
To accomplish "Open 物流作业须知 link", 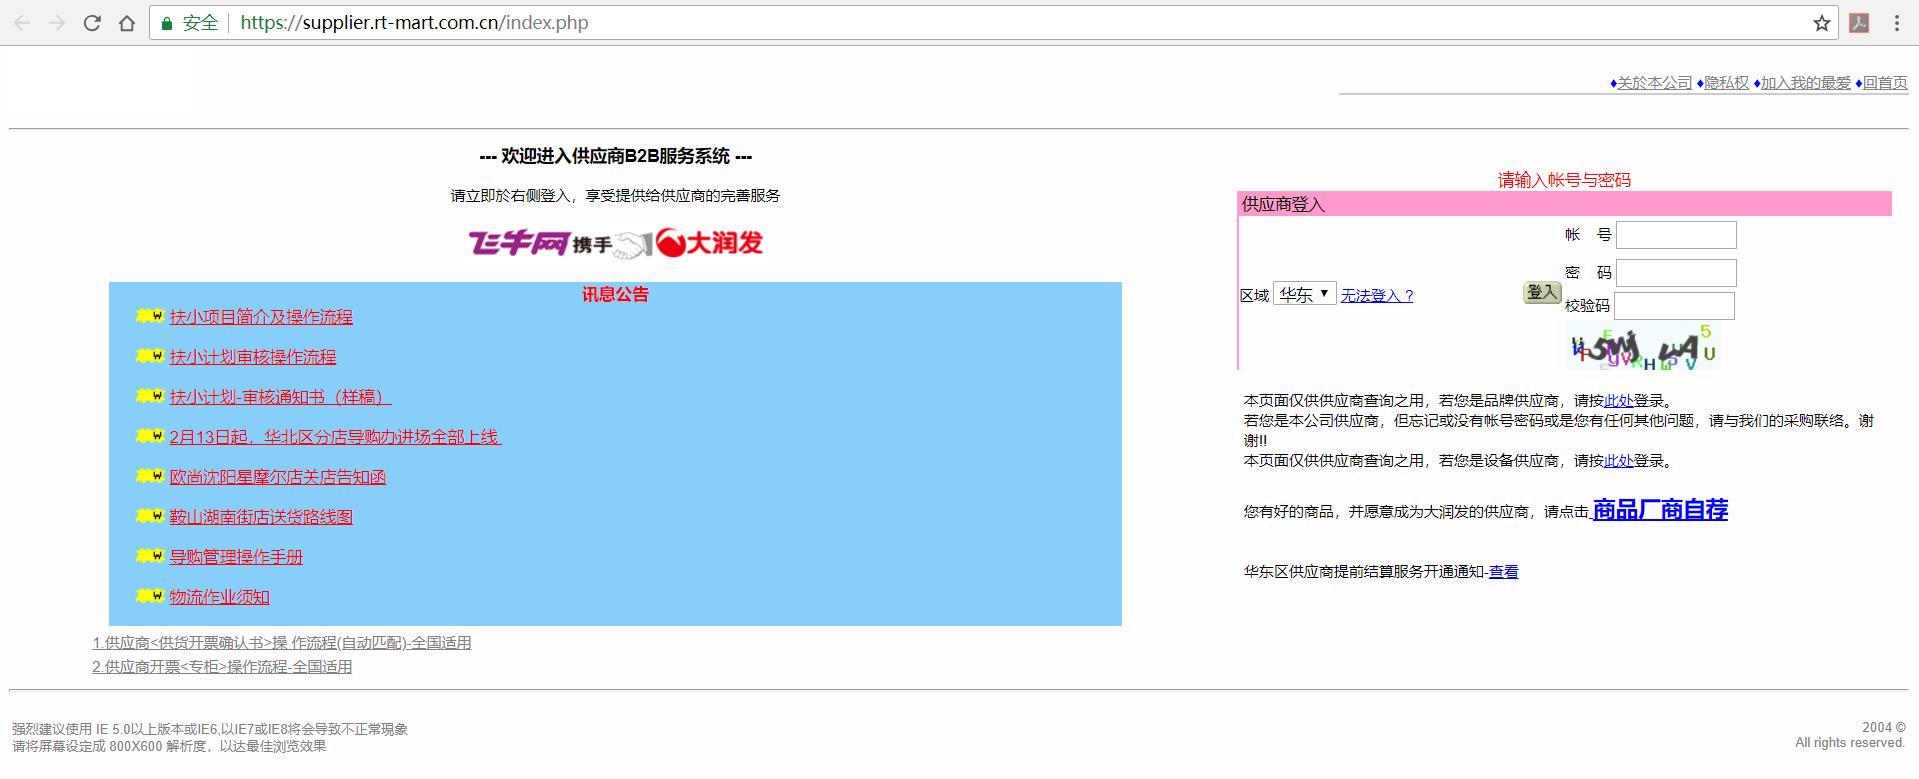I will pyautogui.click(x=219, y=597).
